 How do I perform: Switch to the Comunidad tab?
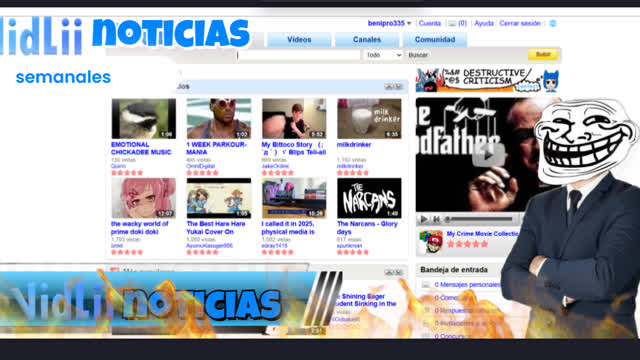[435, 40]
